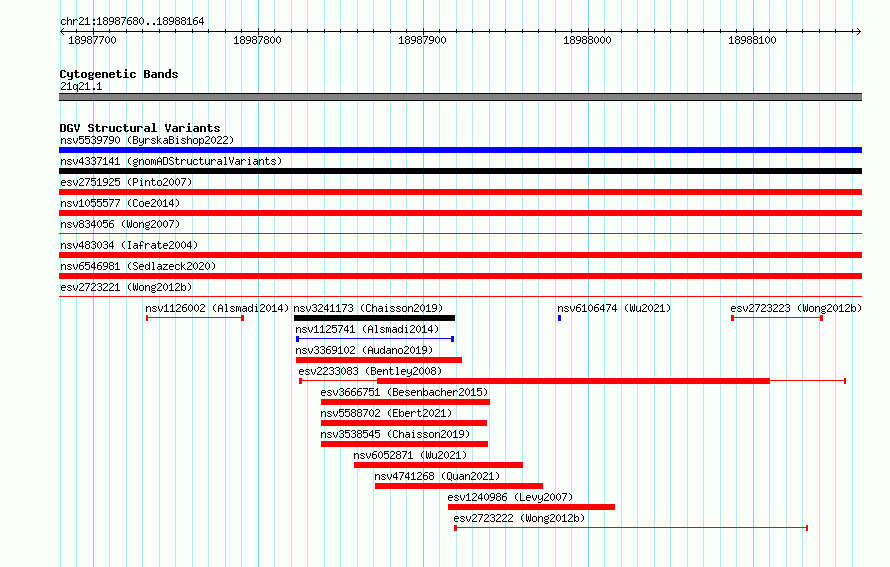
Task: Click ruler position 18987700
Action: (x=92, y=40)
